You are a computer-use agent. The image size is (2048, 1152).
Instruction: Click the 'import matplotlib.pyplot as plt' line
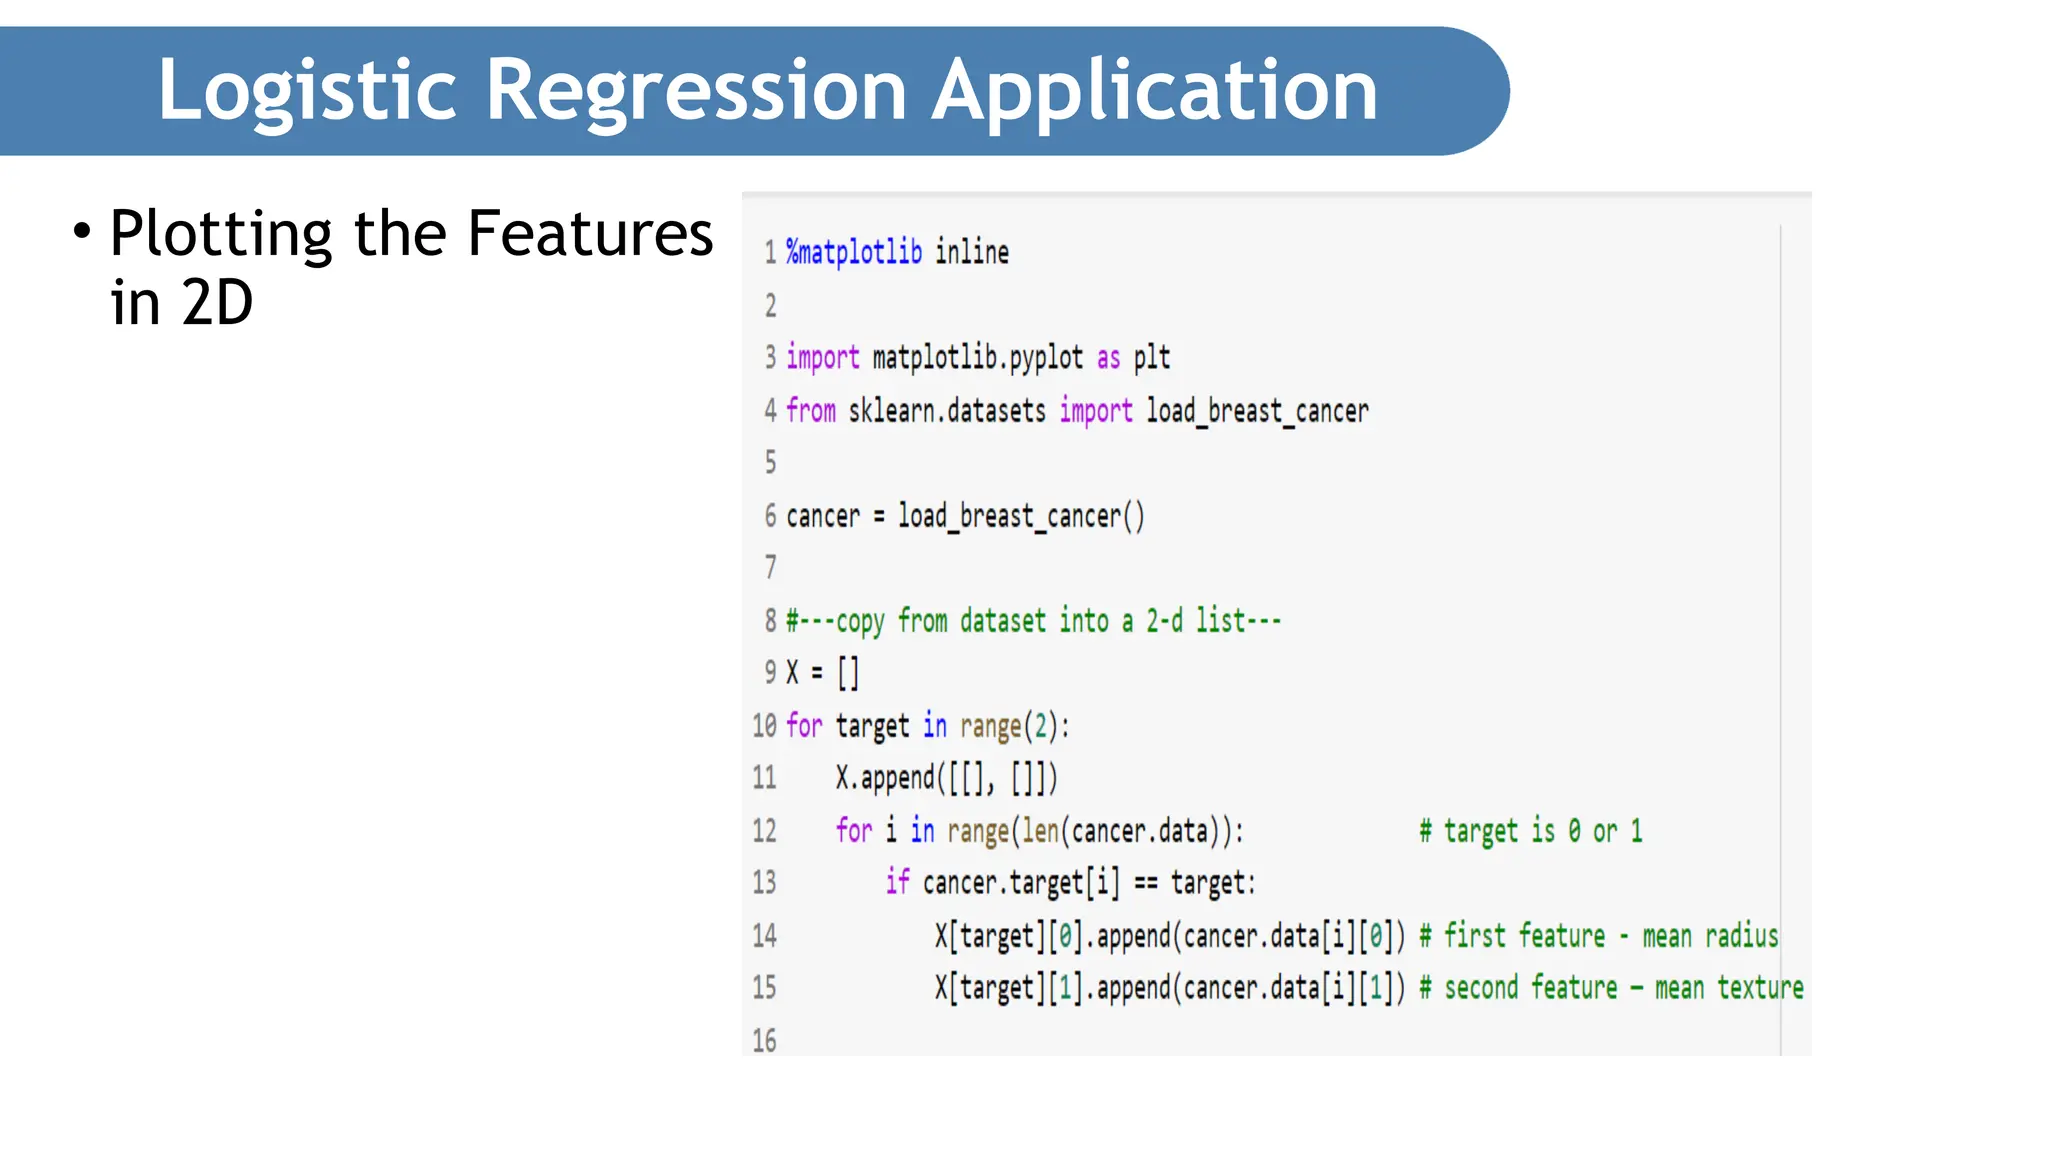[x=977, y=357]
